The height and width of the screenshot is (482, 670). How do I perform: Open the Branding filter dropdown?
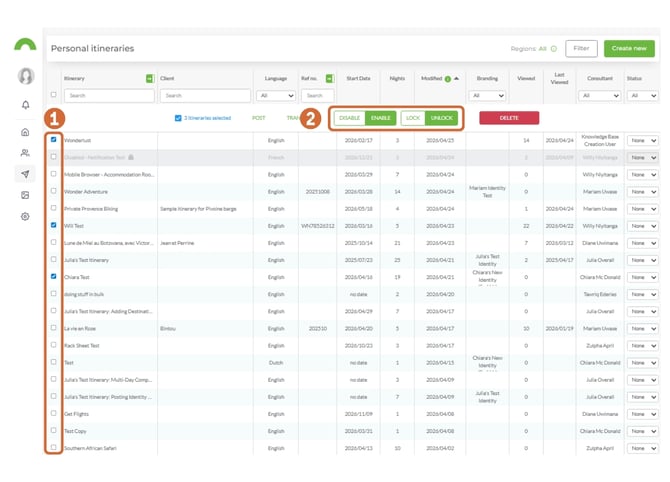[x=487, y=96]
